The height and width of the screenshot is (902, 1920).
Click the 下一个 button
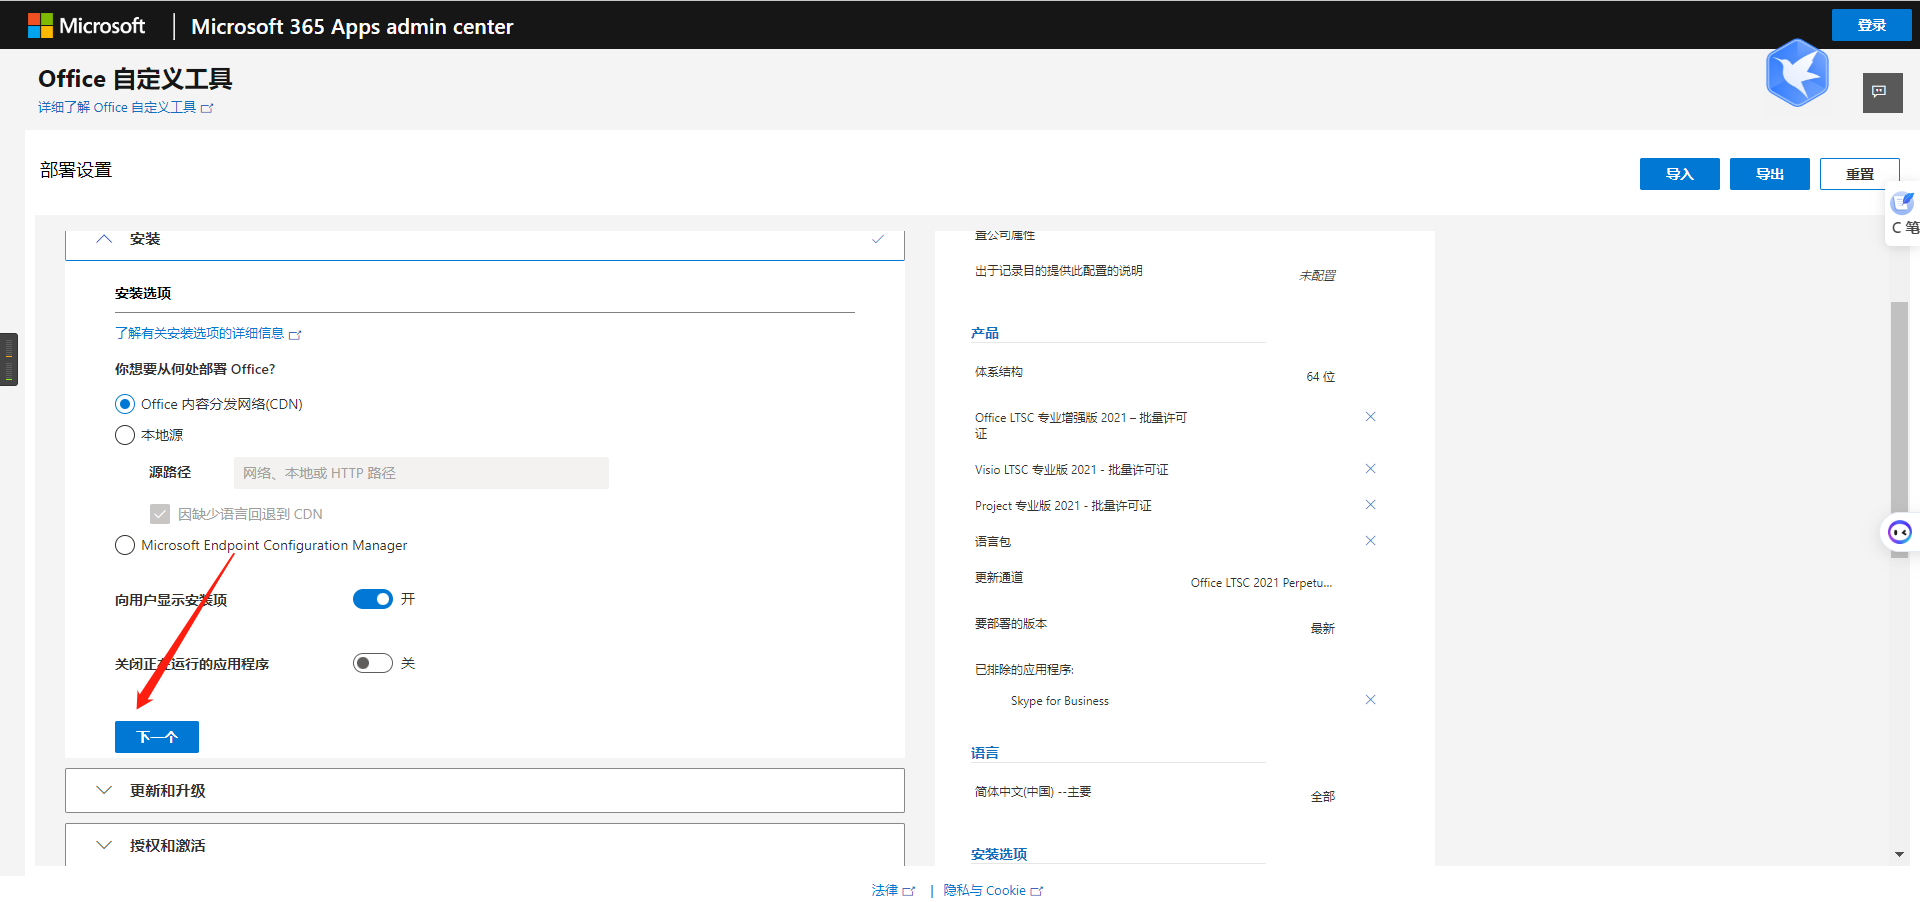point(157,737)
